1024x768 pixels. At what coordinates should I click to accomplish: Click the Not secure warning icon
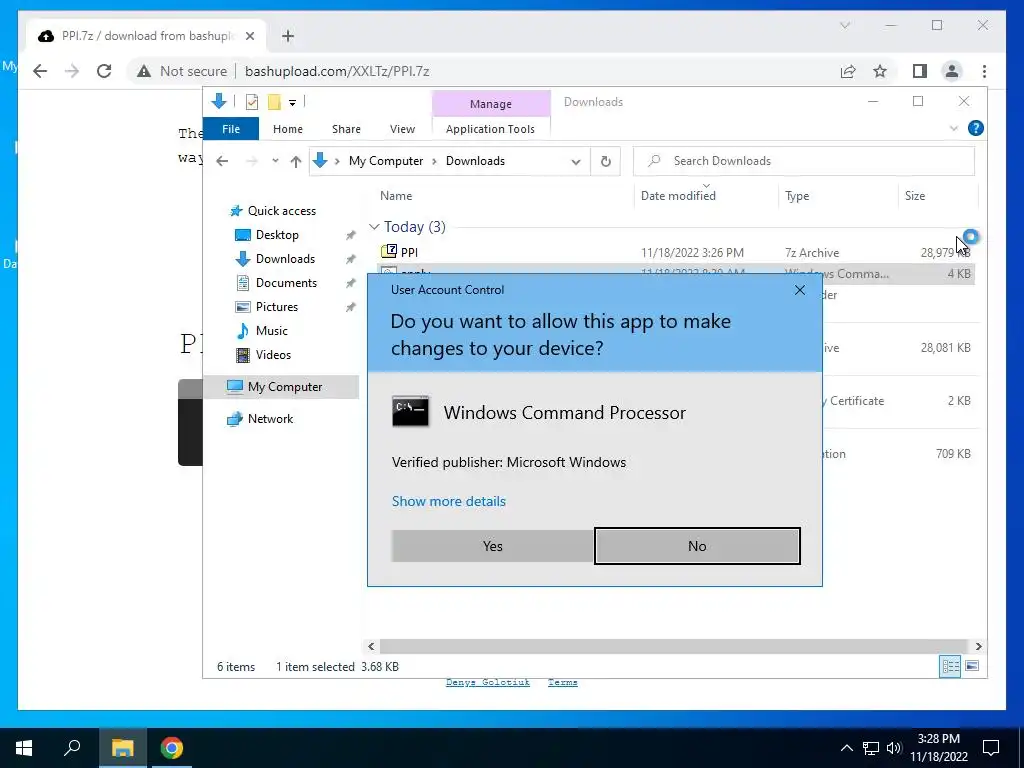click(x=144, y=71)
